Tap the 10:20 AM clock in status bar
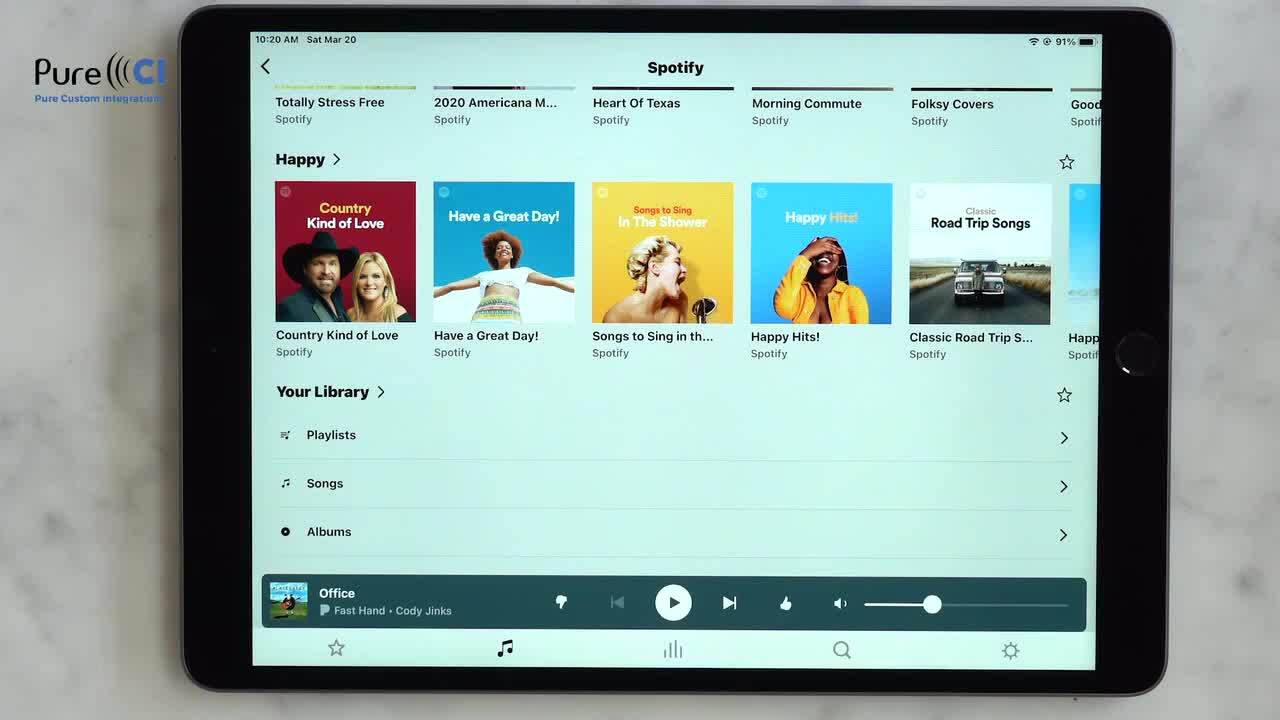The height and width of the screenshot is (720, 1280). pos(277,40)
